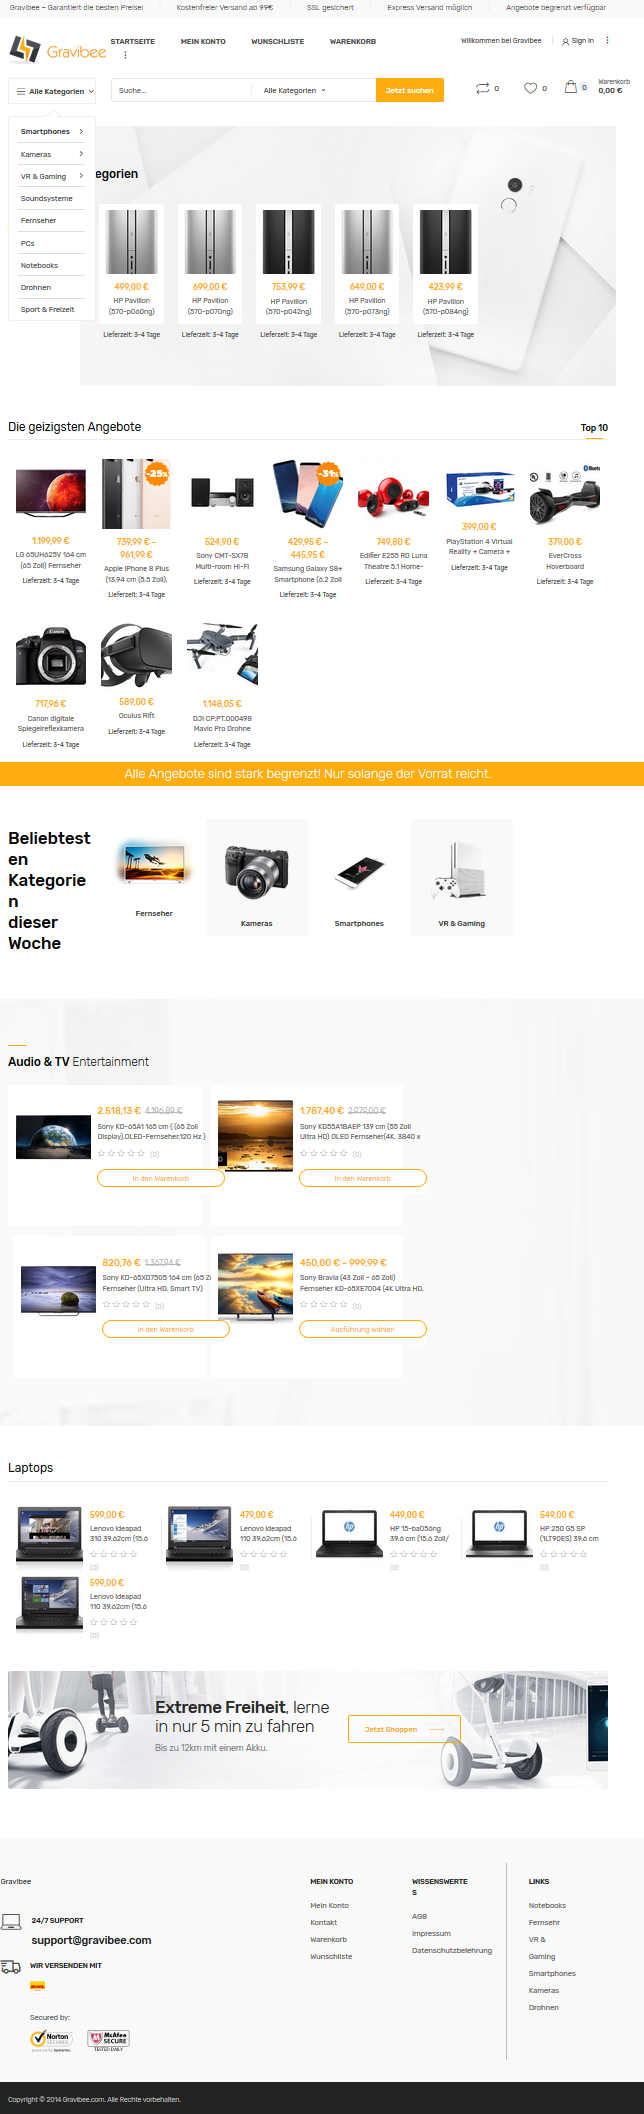Open Impressum link in footer

click(x=431, y=1933)
